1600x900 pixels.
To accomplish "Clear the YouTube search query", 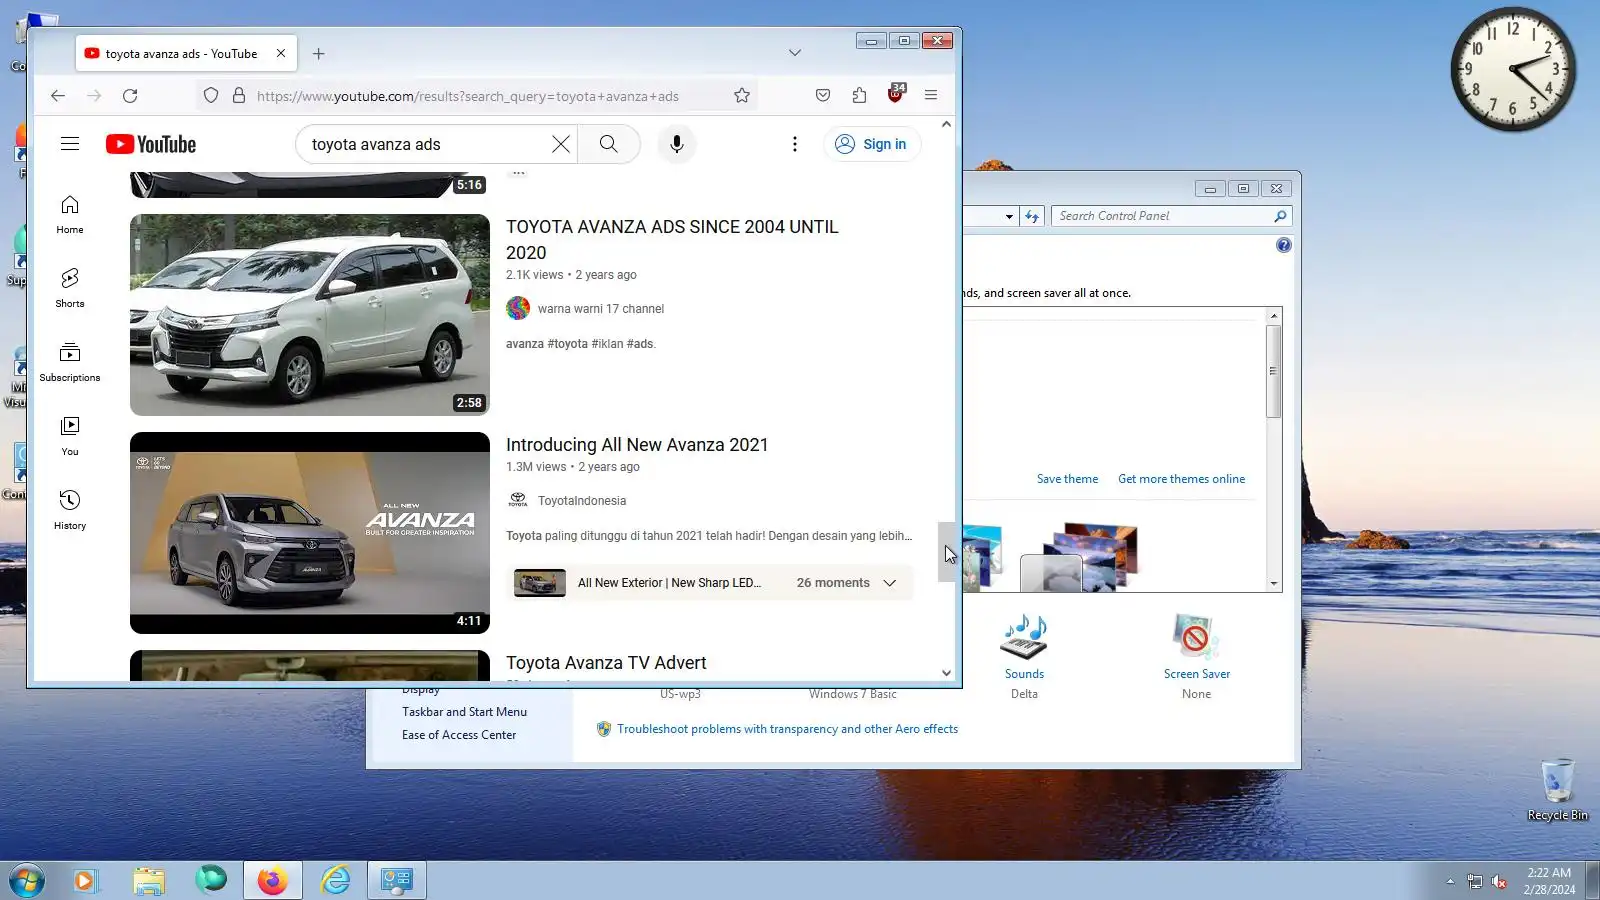I will [561, 144].
